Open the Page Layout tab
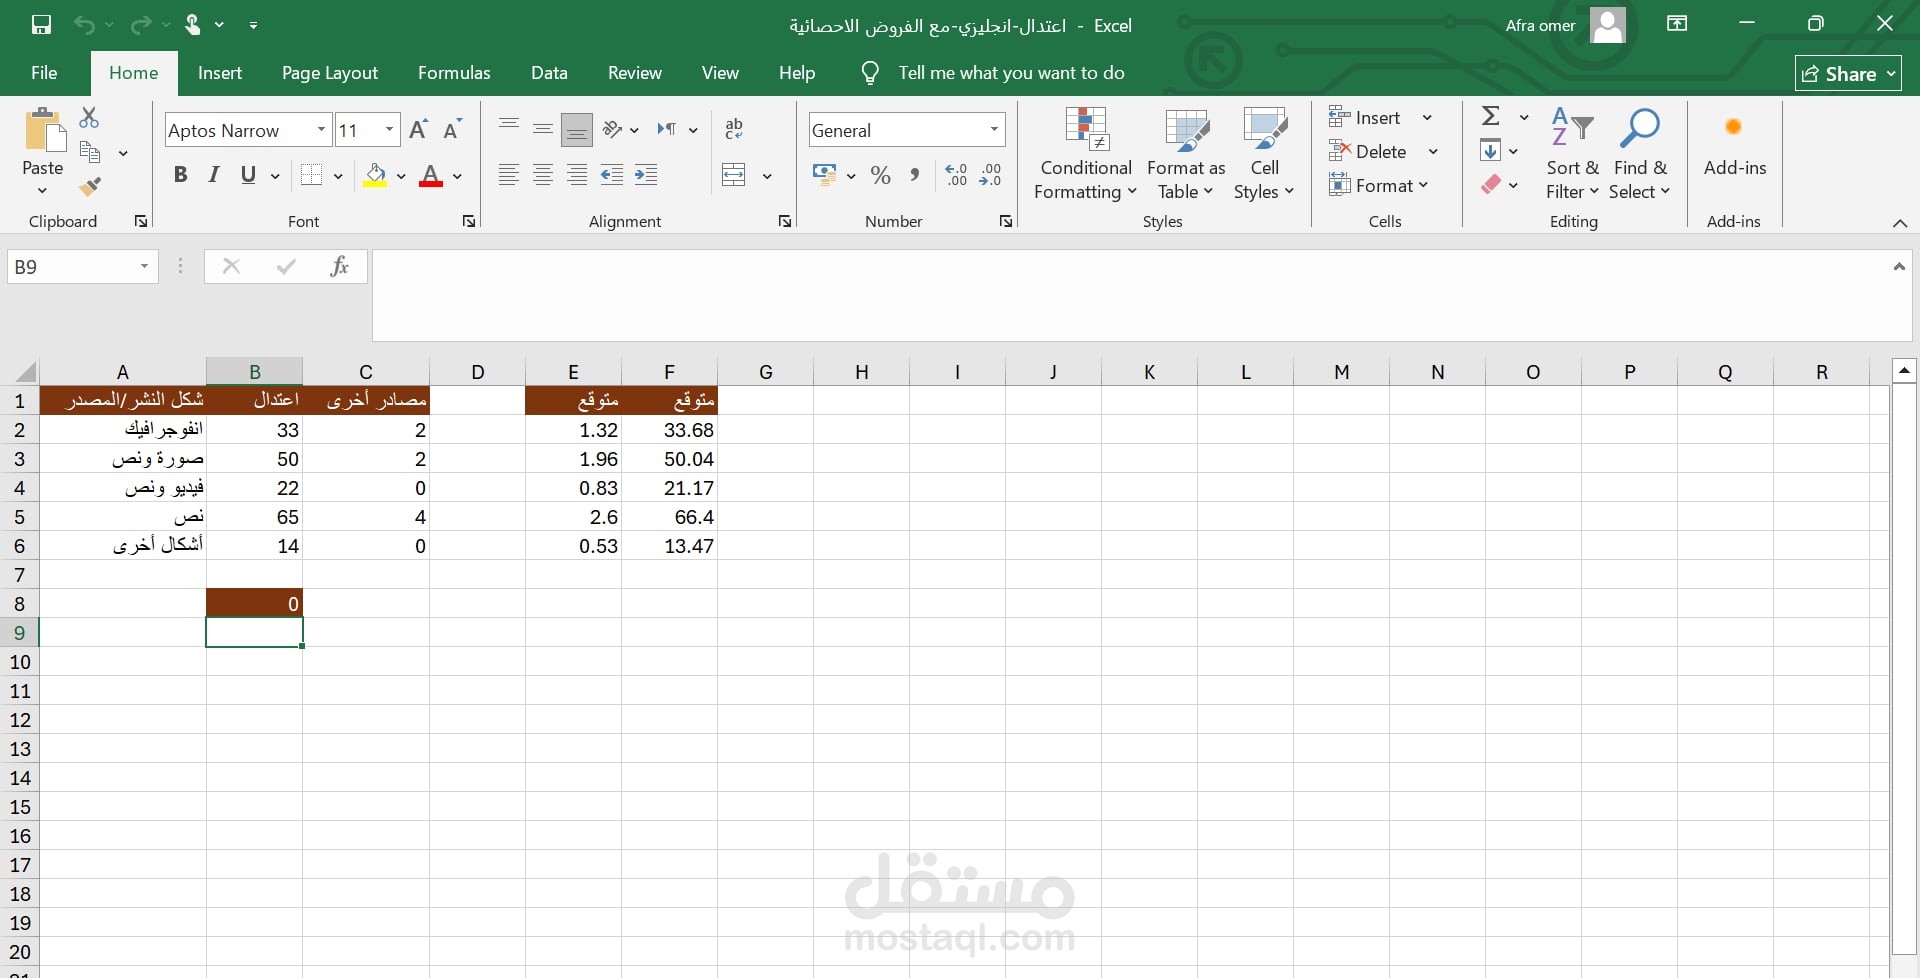 pyautogui.click(x=330, y=73)
